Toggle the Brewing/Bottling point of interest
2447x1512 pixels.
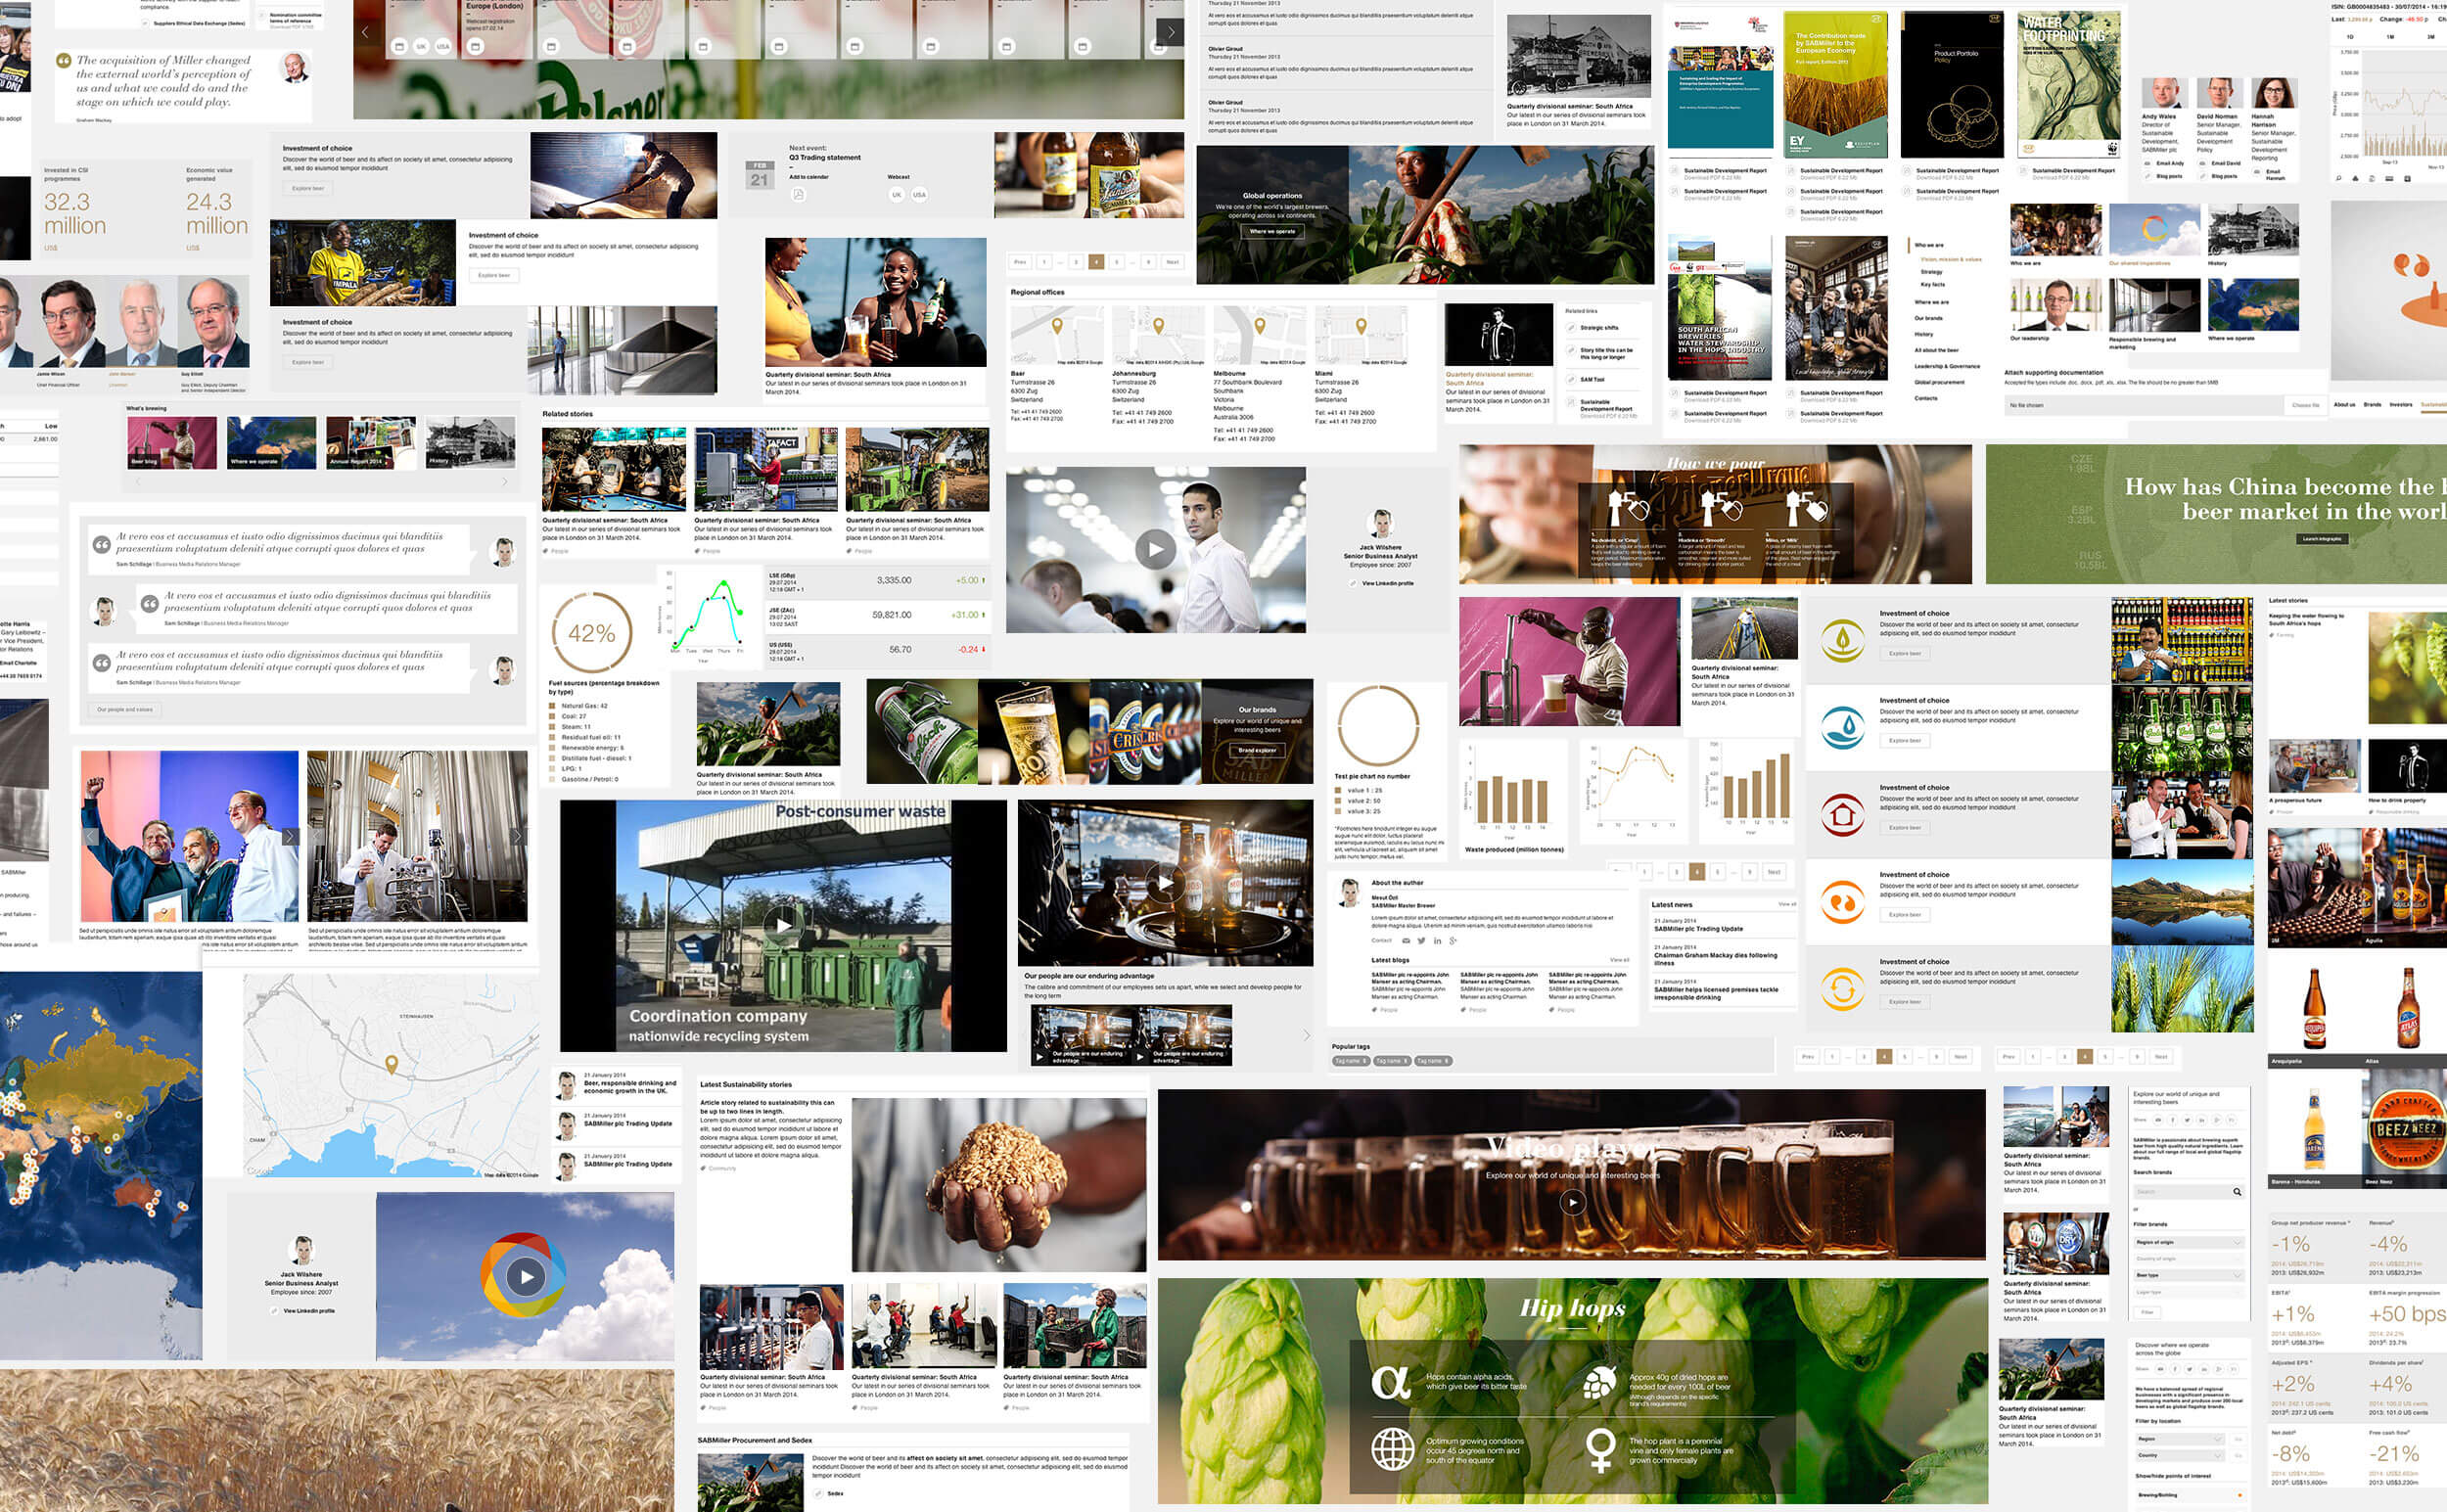pyautogui.click(x=2241, y=1496)
